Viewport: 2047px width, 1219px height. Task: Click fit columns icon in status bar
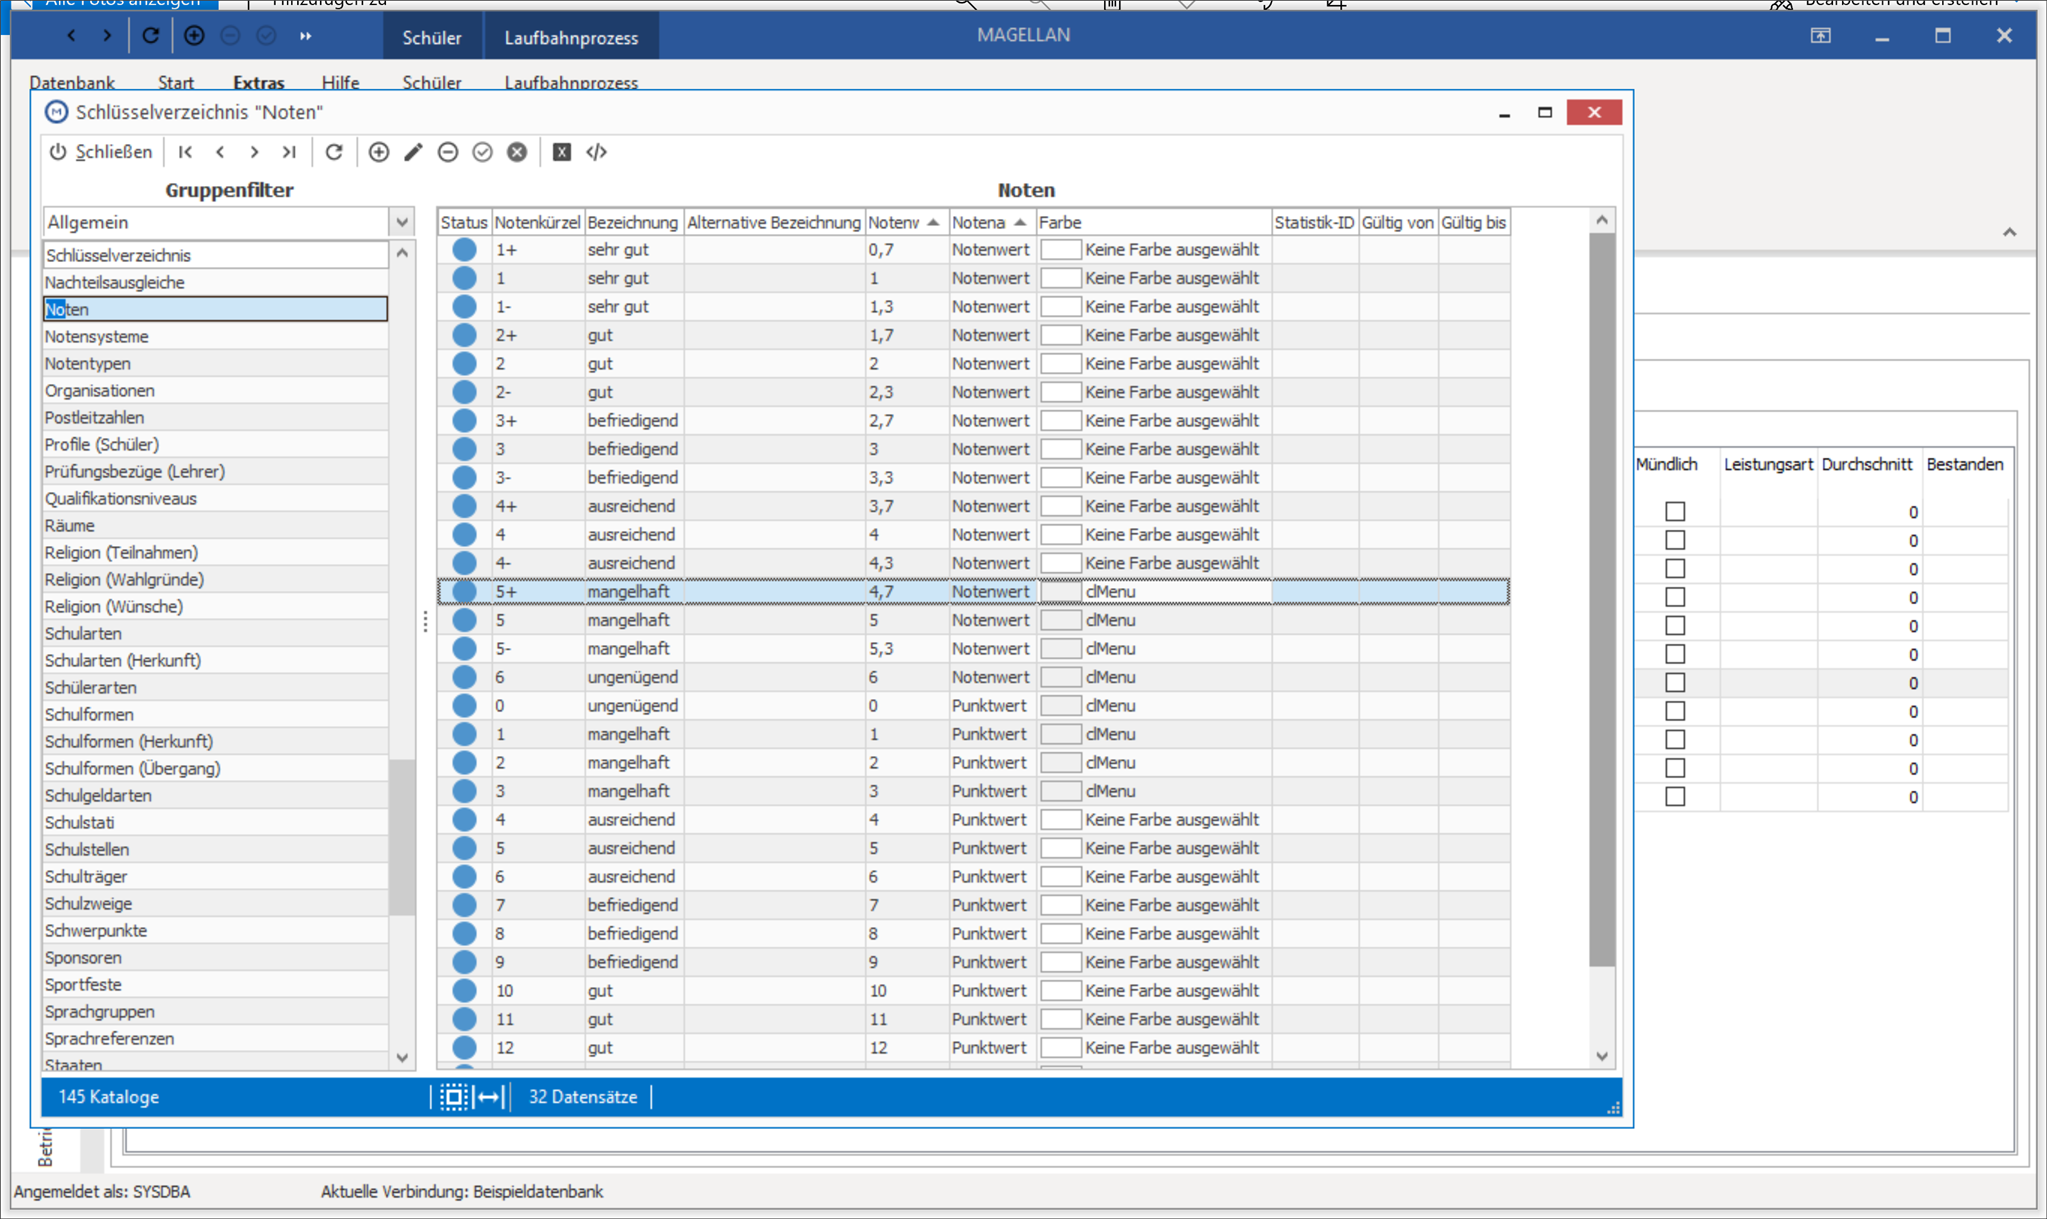click(x=453, y=1097)
